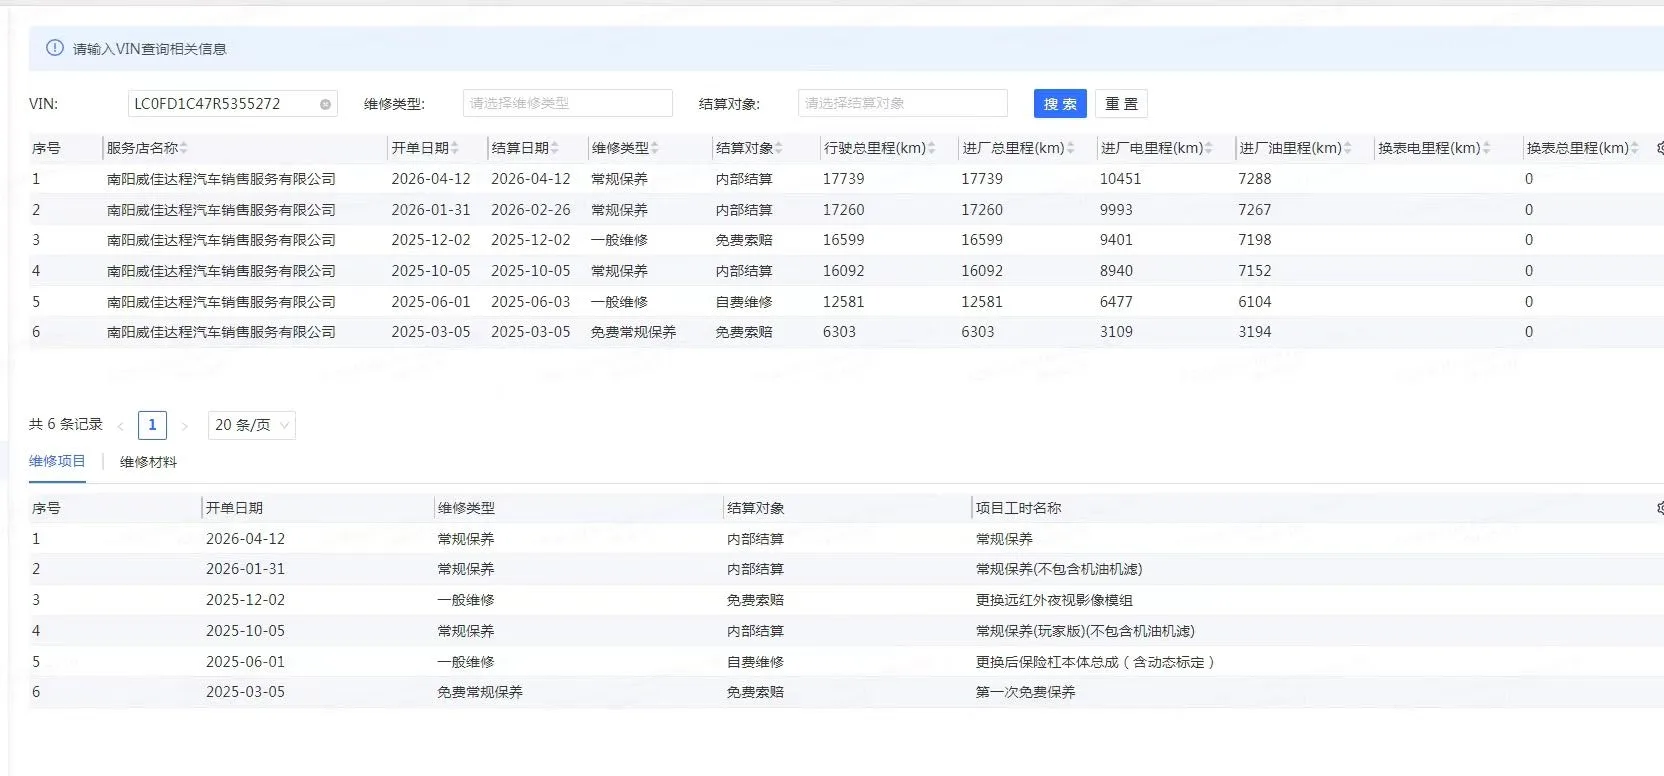
Task: Click the cell showing 9401
Action: [1116, 240]
